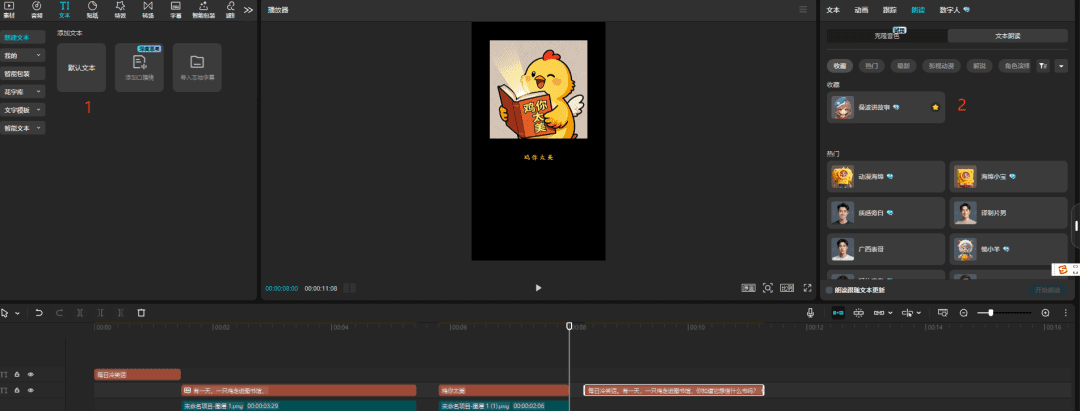Viewport: 1080px width, 411px height.
Task: Click the microphone record icon
Action: [x=811, y=313]
